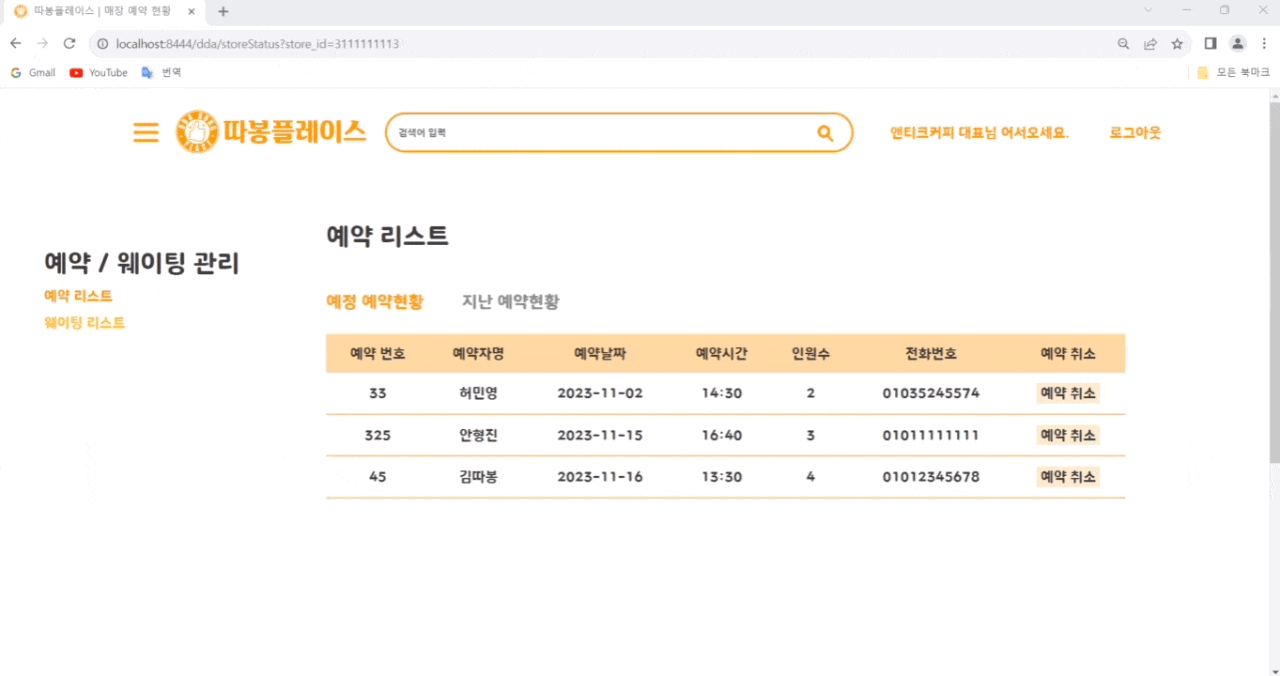Open a new browser tab
Image resolution: width=1280 pixels, height=676 pixels.
point(223,11)
